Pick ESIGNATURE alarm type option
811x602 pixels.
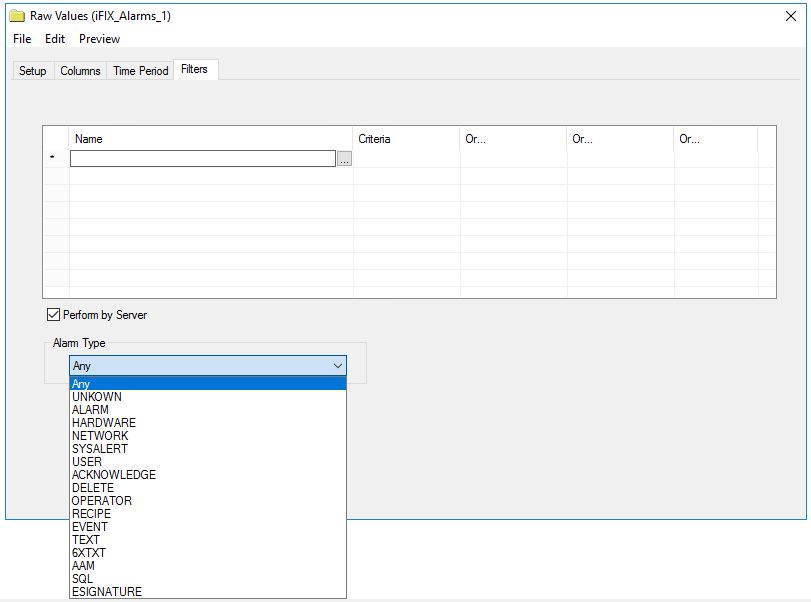(208, 592)
